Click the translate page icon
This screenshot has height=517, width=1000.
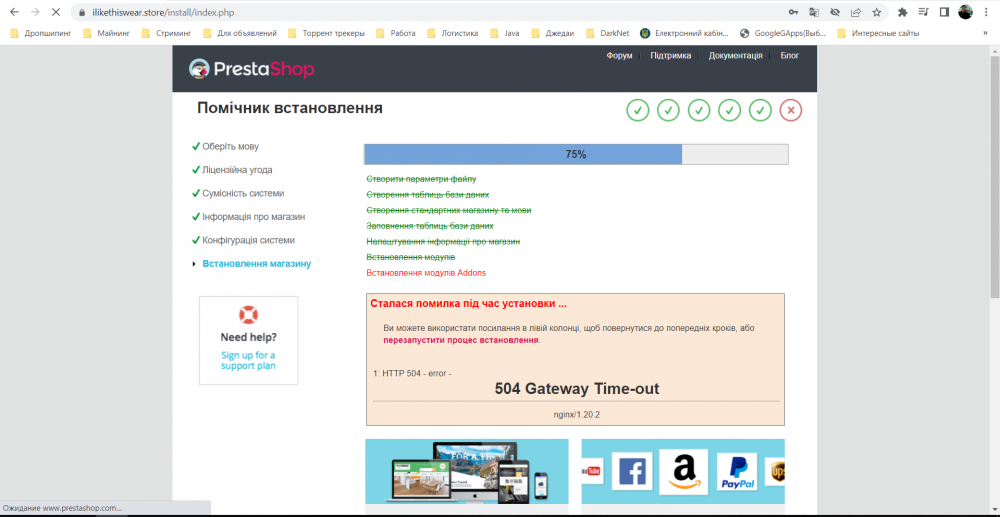click(814, 12)
